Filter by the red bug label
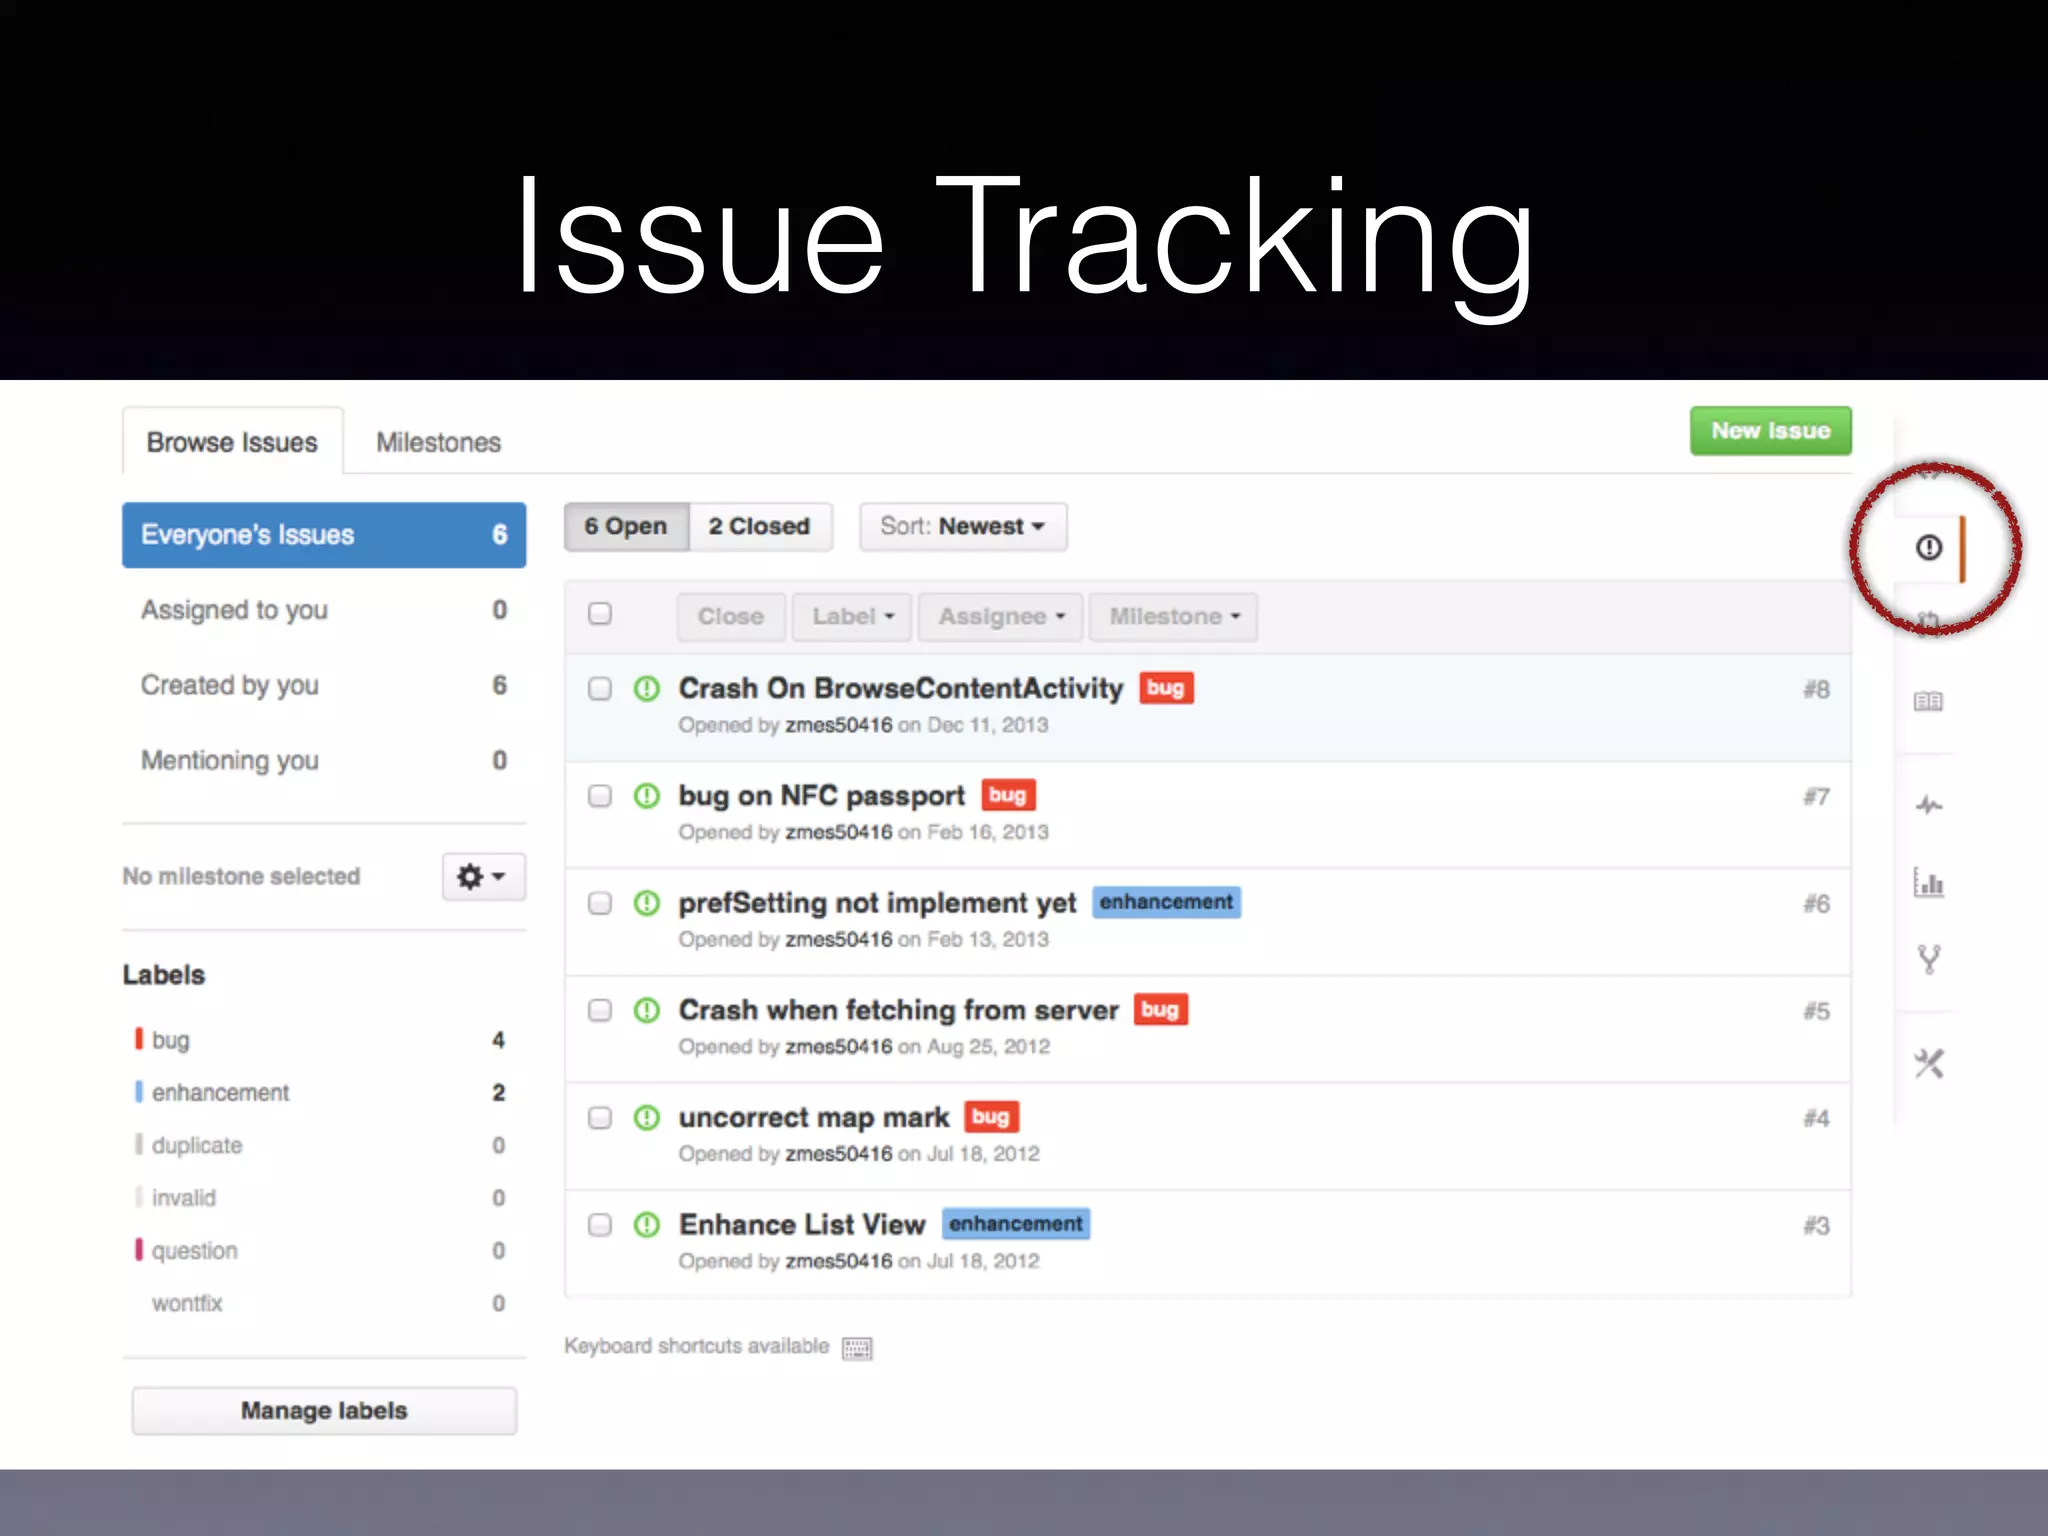The image size is (2048, 1536). 320,1040
